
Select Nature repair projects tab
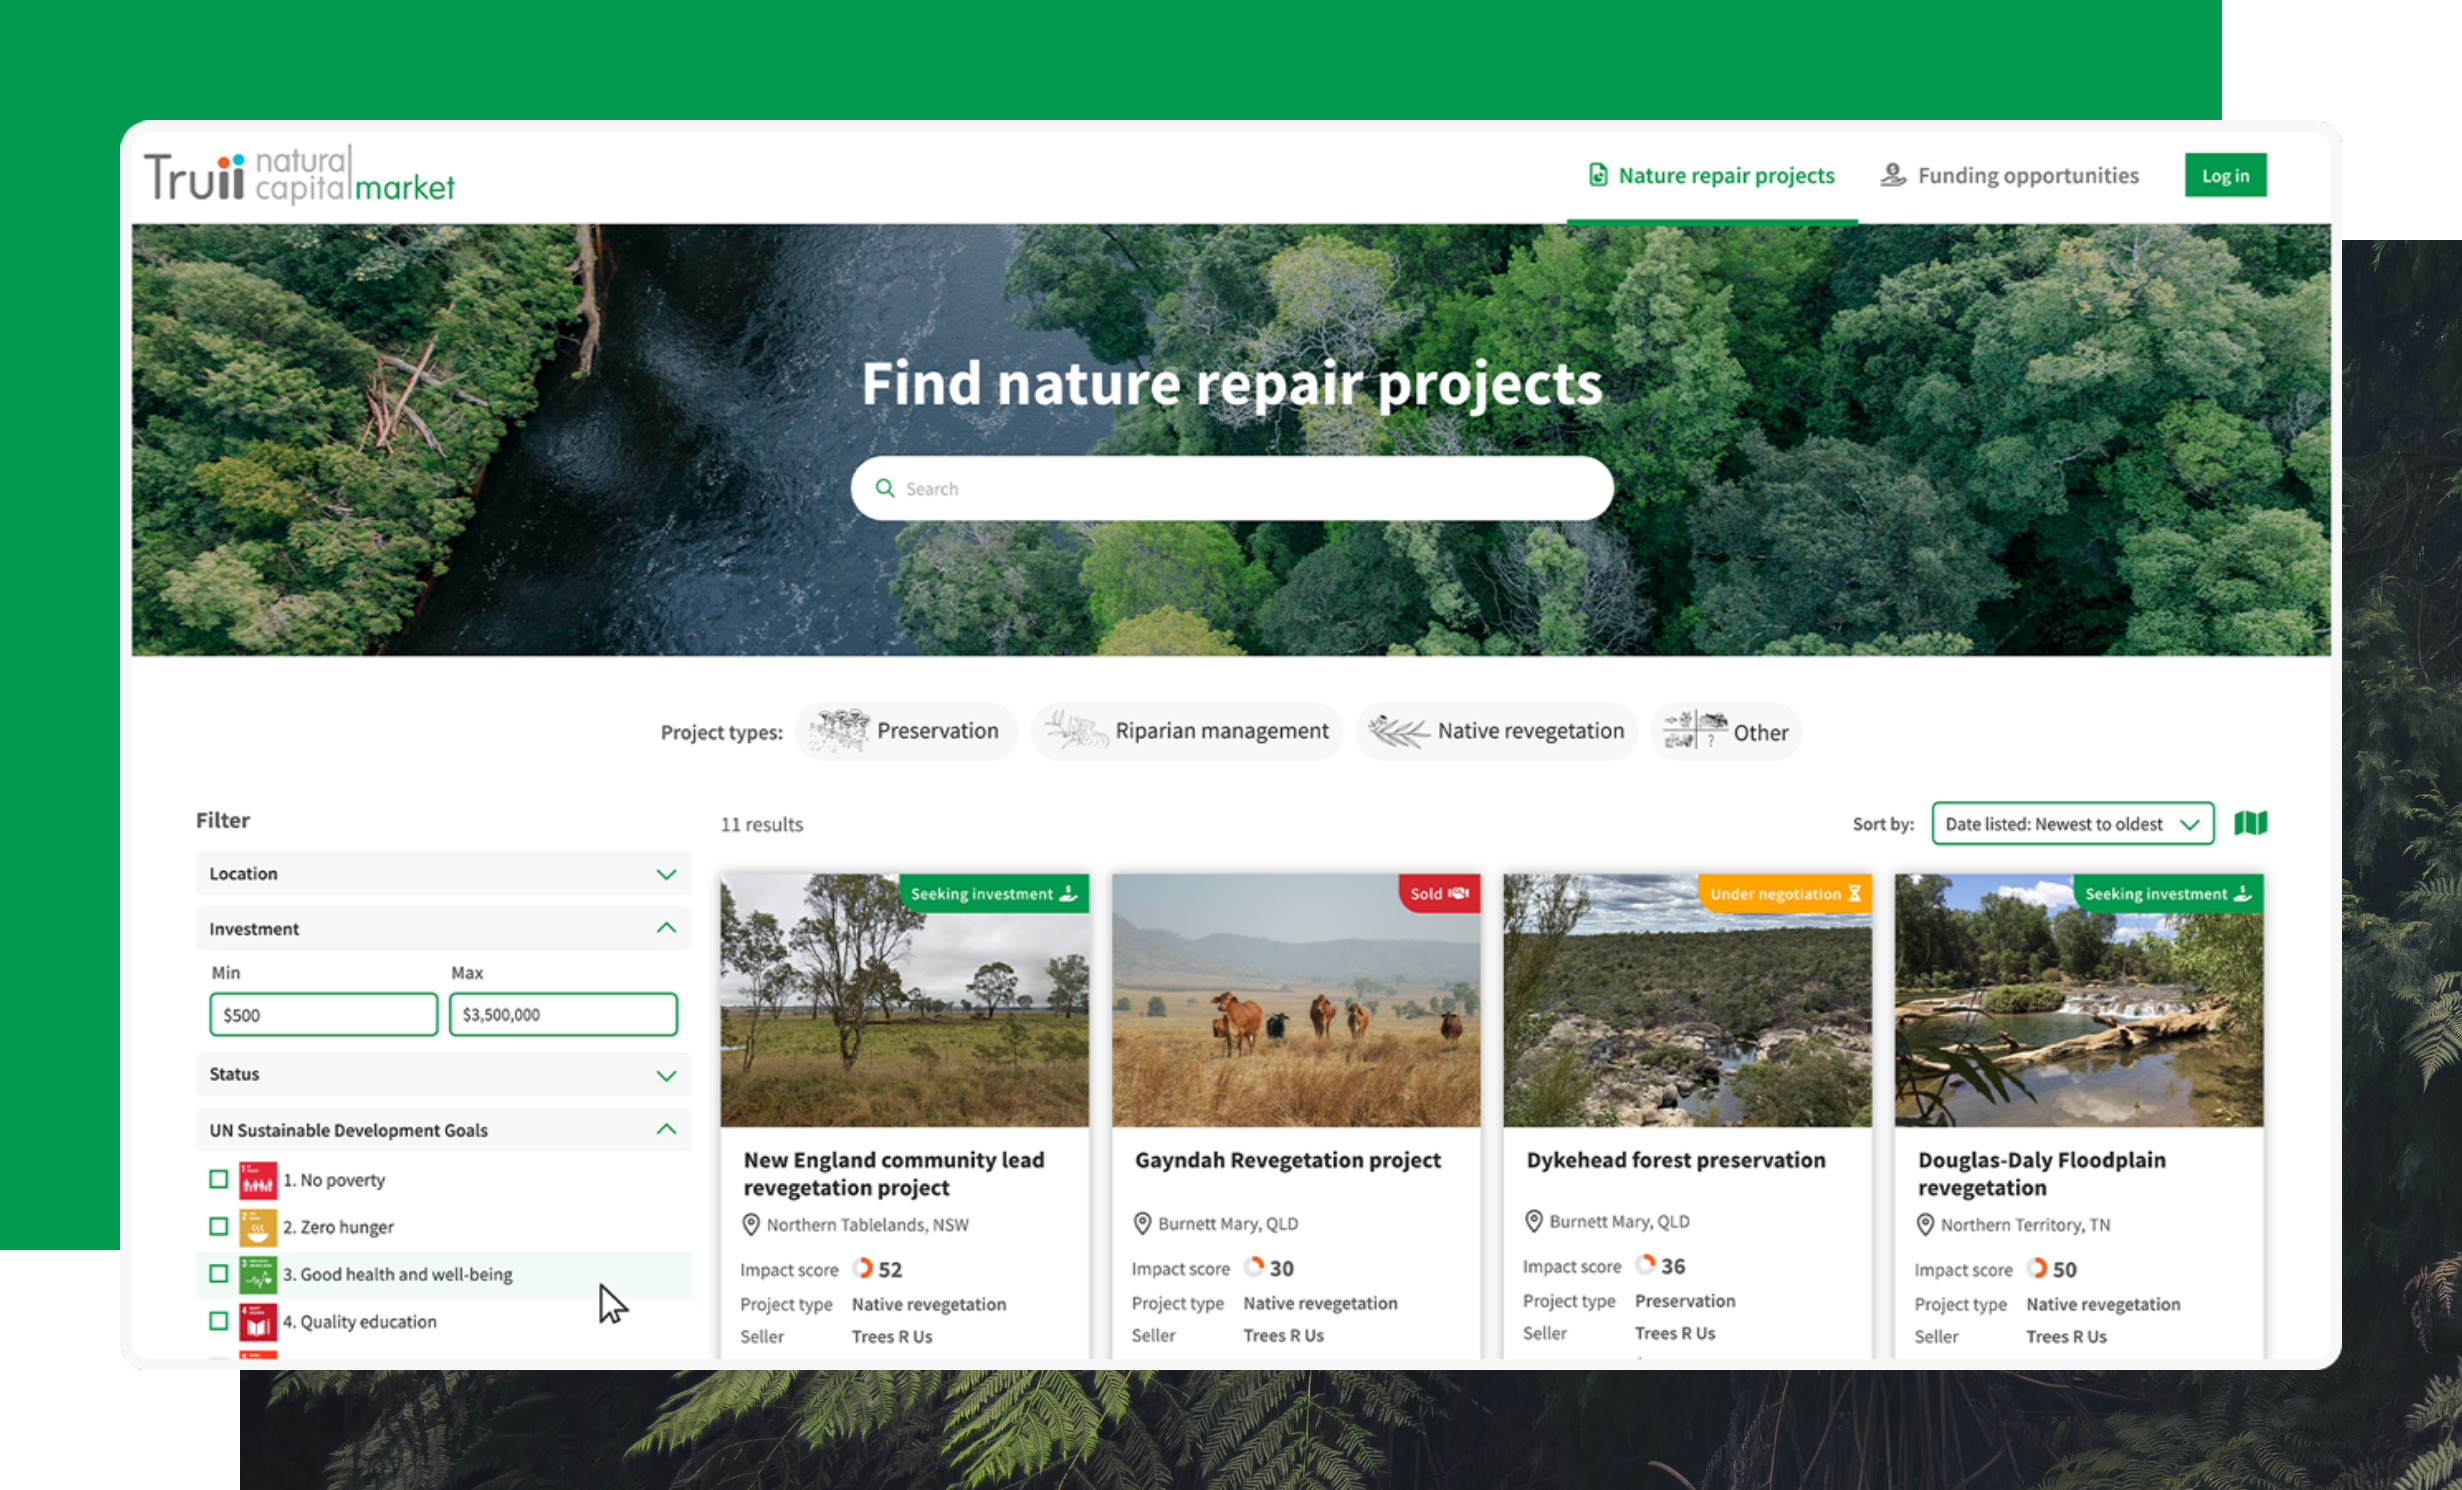[1712, 175]
